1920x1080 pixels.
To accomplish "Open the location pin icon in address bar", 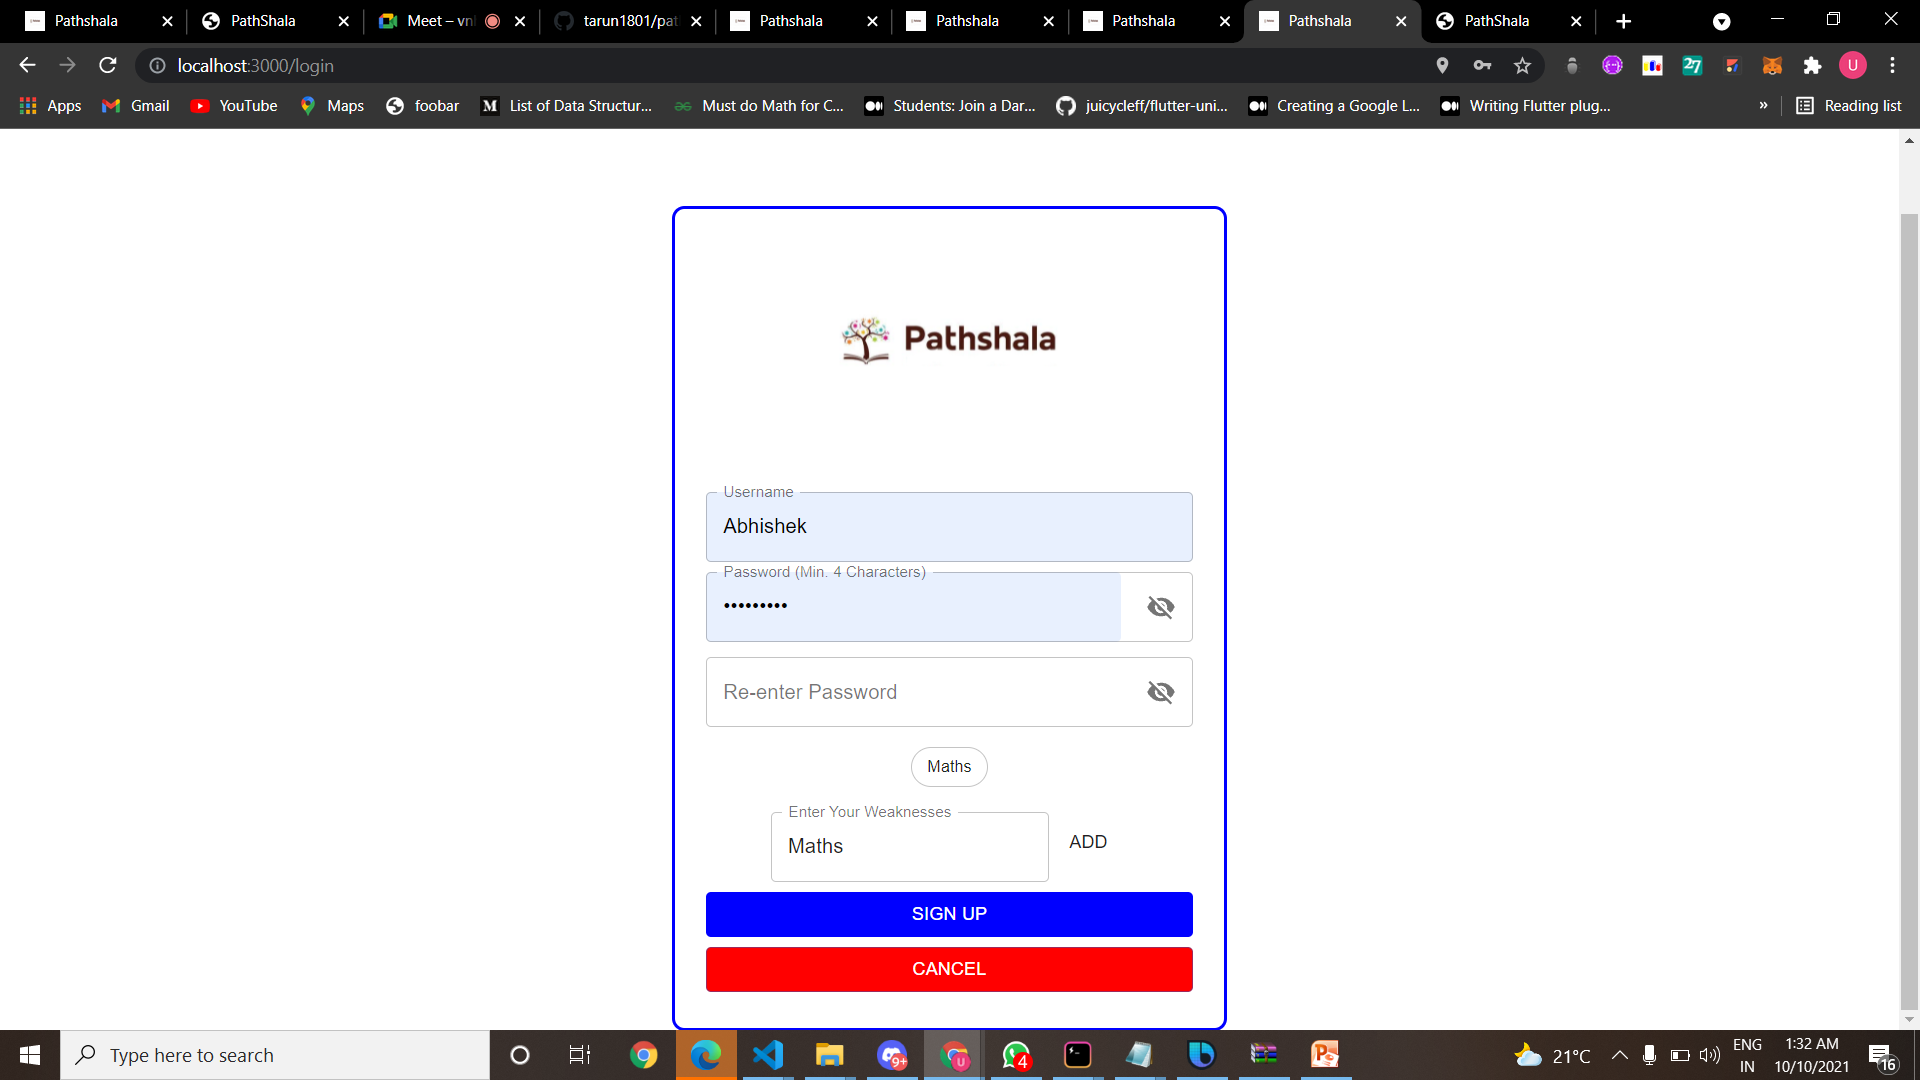I will pos(1442,65).
